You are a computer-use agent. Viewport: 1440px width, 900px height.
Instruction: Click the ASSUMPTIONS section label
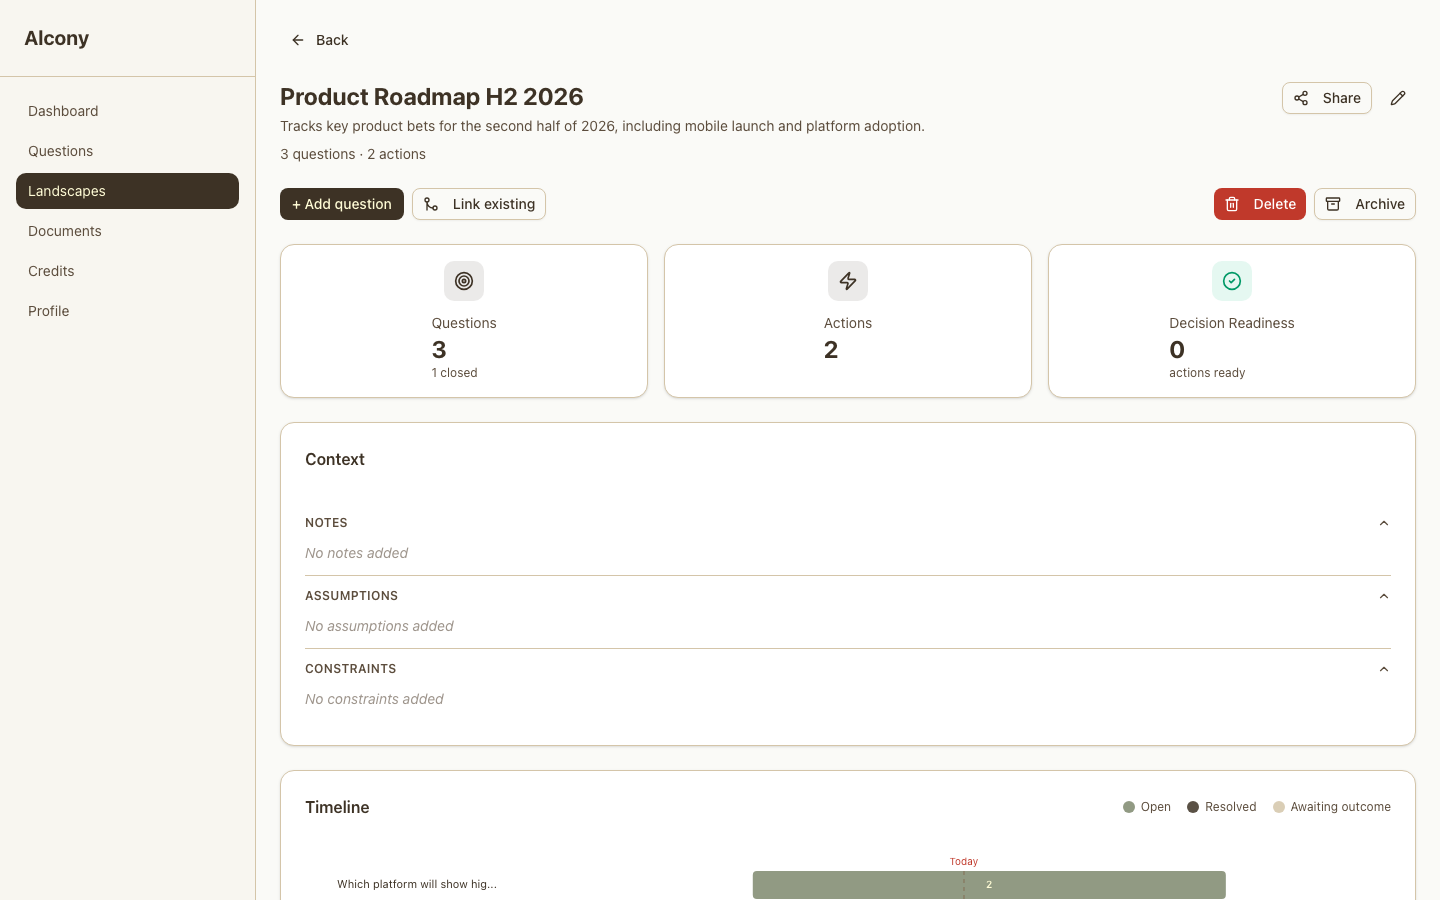coord(351,596)
